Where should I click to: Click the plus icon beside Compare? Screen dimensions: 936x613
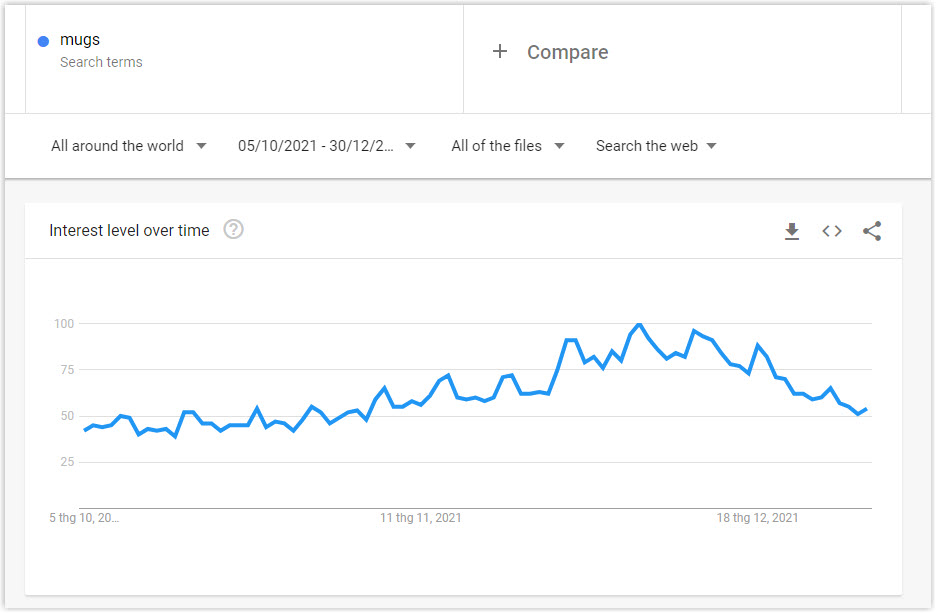(x=500, y=51)
